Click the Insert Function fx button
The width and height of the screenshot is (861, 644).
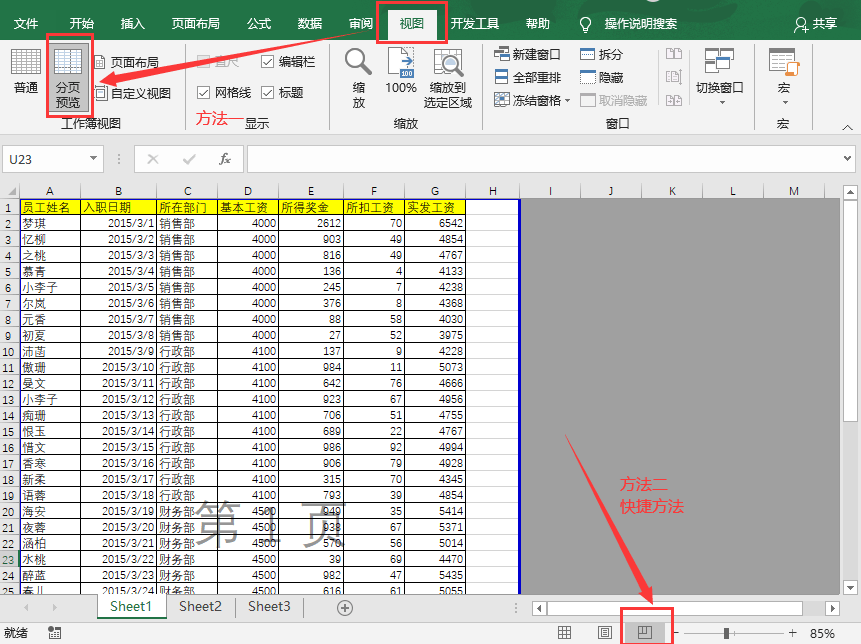point(225,159)
